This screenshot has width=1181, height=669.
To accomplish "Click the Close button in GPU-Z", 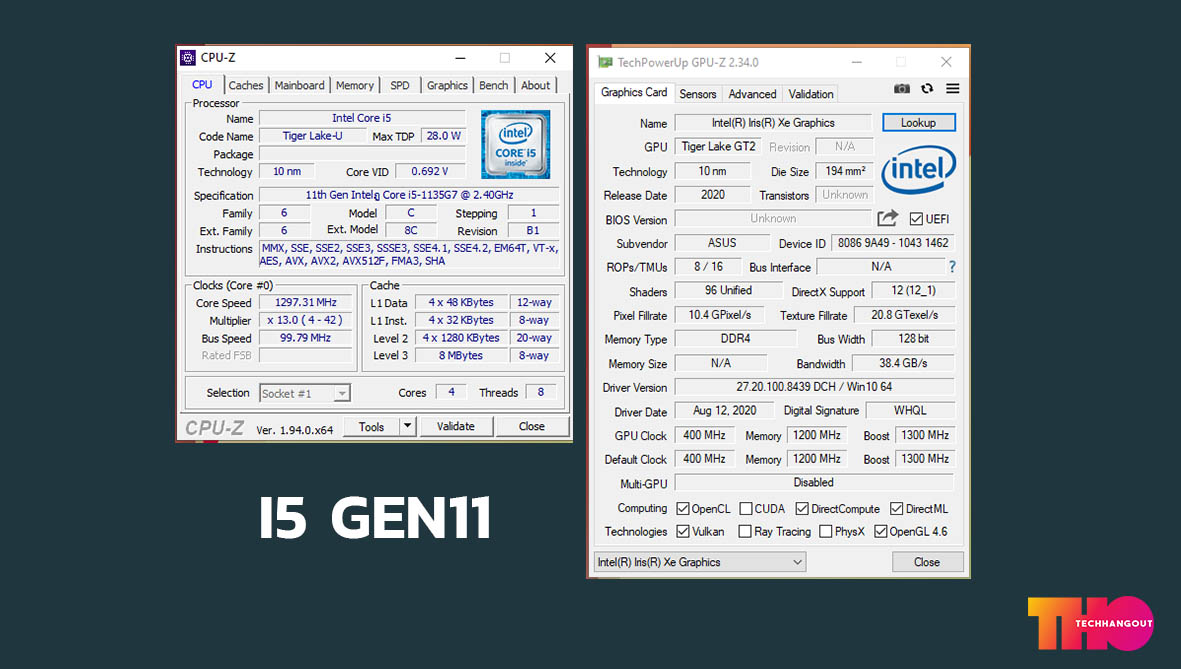I will coord(927,562).
